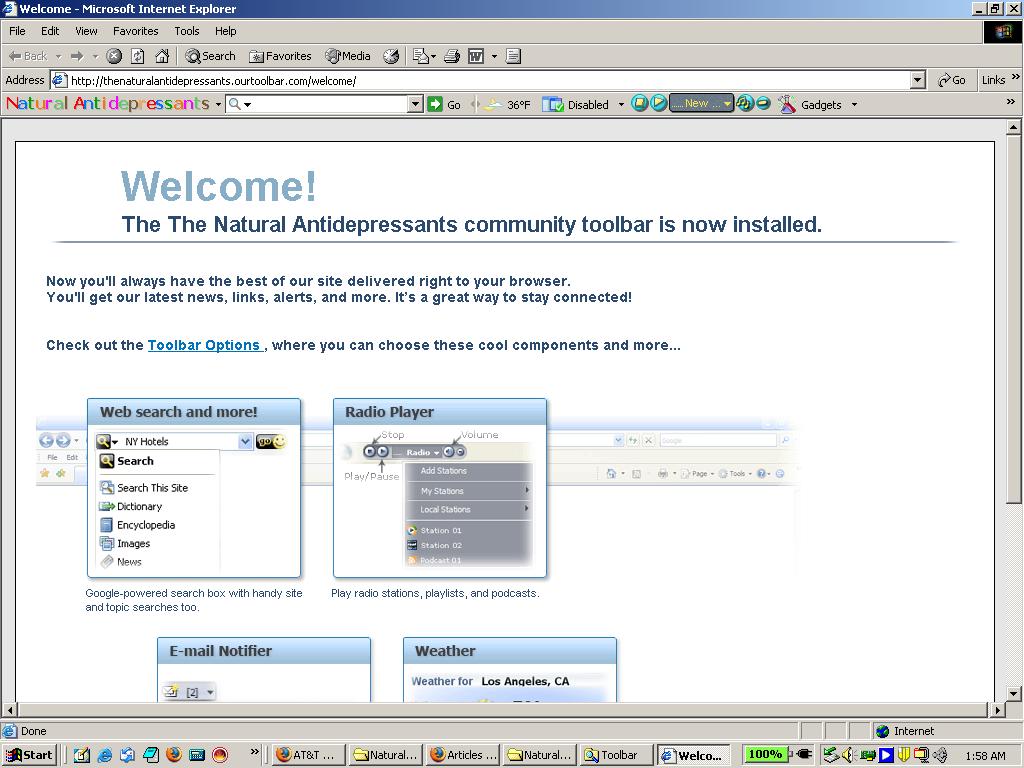1024x768 pixels.
Task: Click the Internet security zone in status bar
Action: 905,731
